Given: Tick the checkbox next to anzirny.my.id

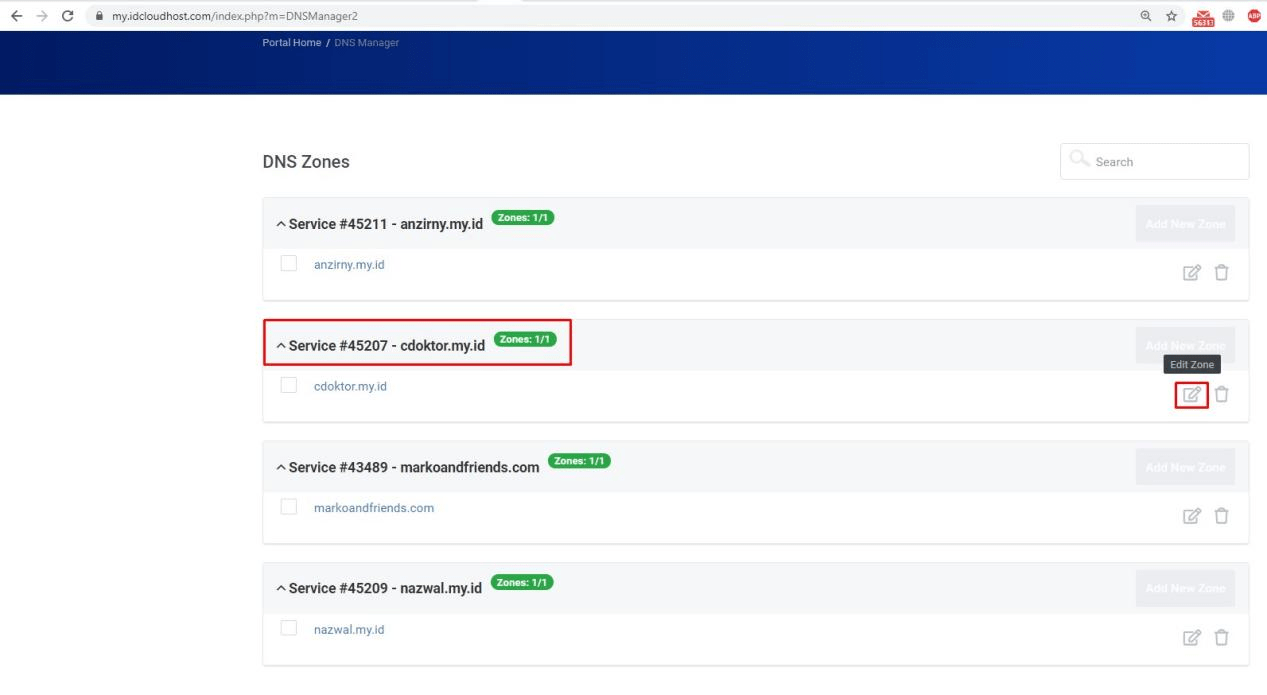Looking at the screenshot, I should [288, 263].
